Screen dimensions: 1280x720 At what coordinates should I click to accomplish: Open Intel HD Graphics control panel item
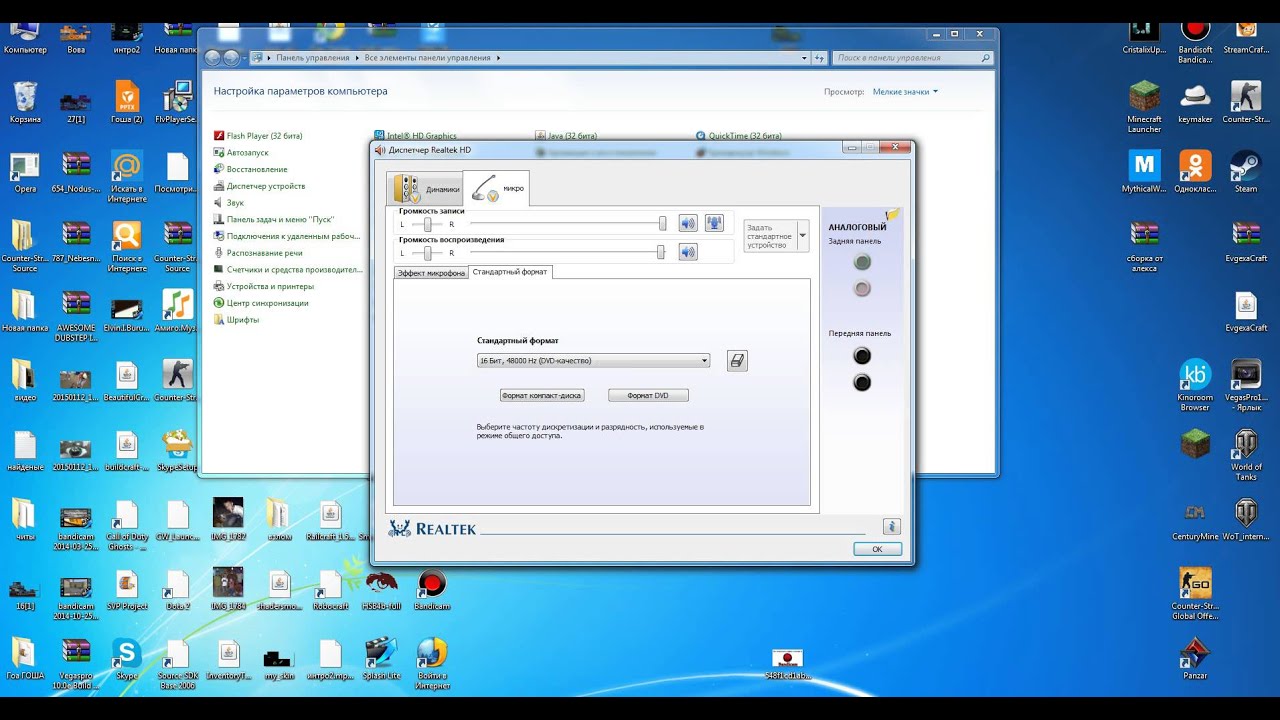pos(415,135)
